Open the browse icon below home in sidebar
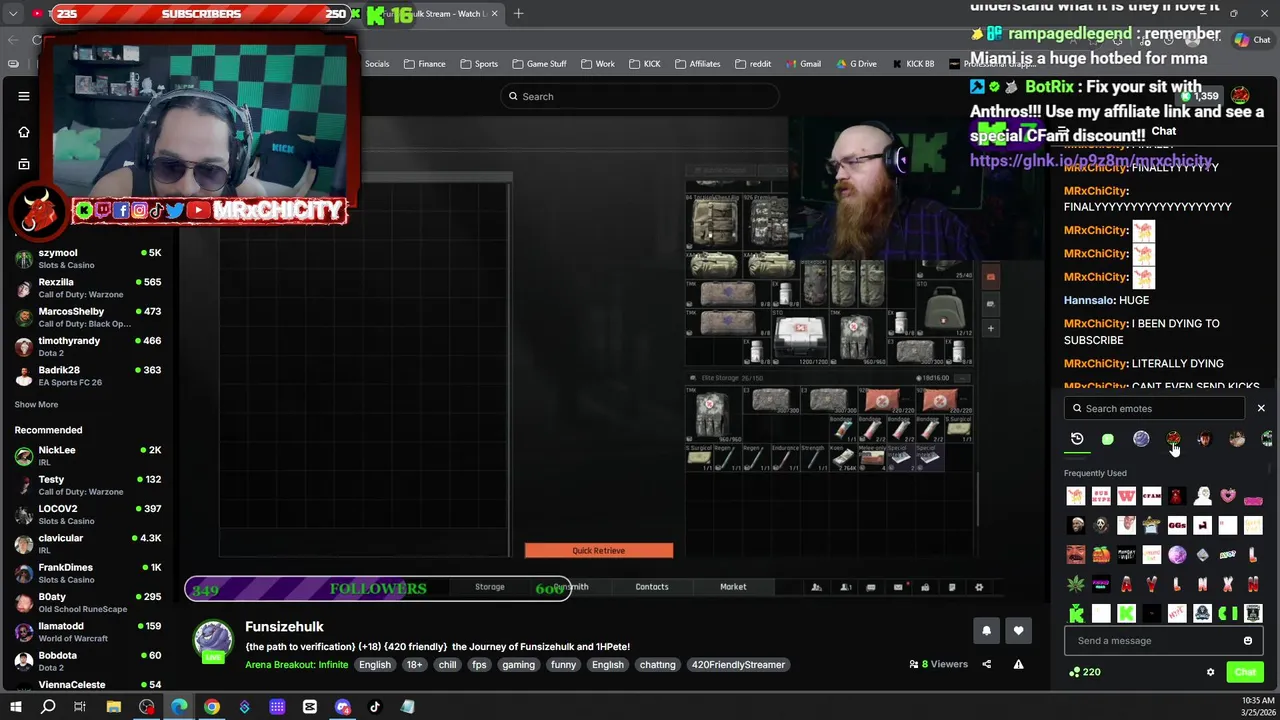 (x=24, y=164)
